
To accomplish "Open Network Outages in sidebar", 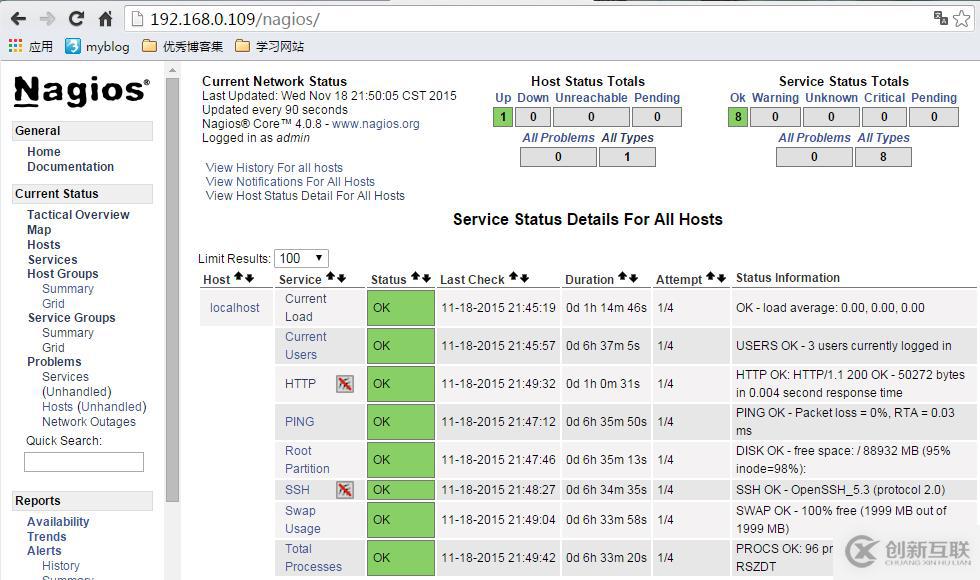I will (89, 422).
